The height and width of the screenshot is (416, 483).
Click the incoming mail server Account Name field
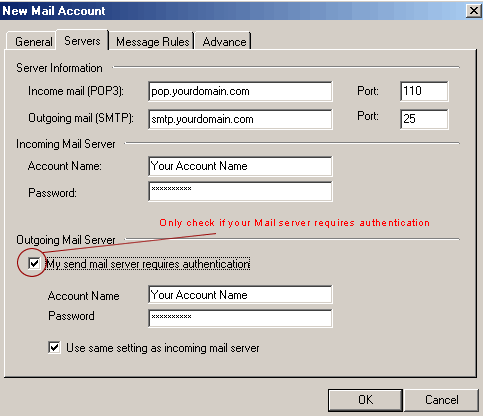[240, 166]
